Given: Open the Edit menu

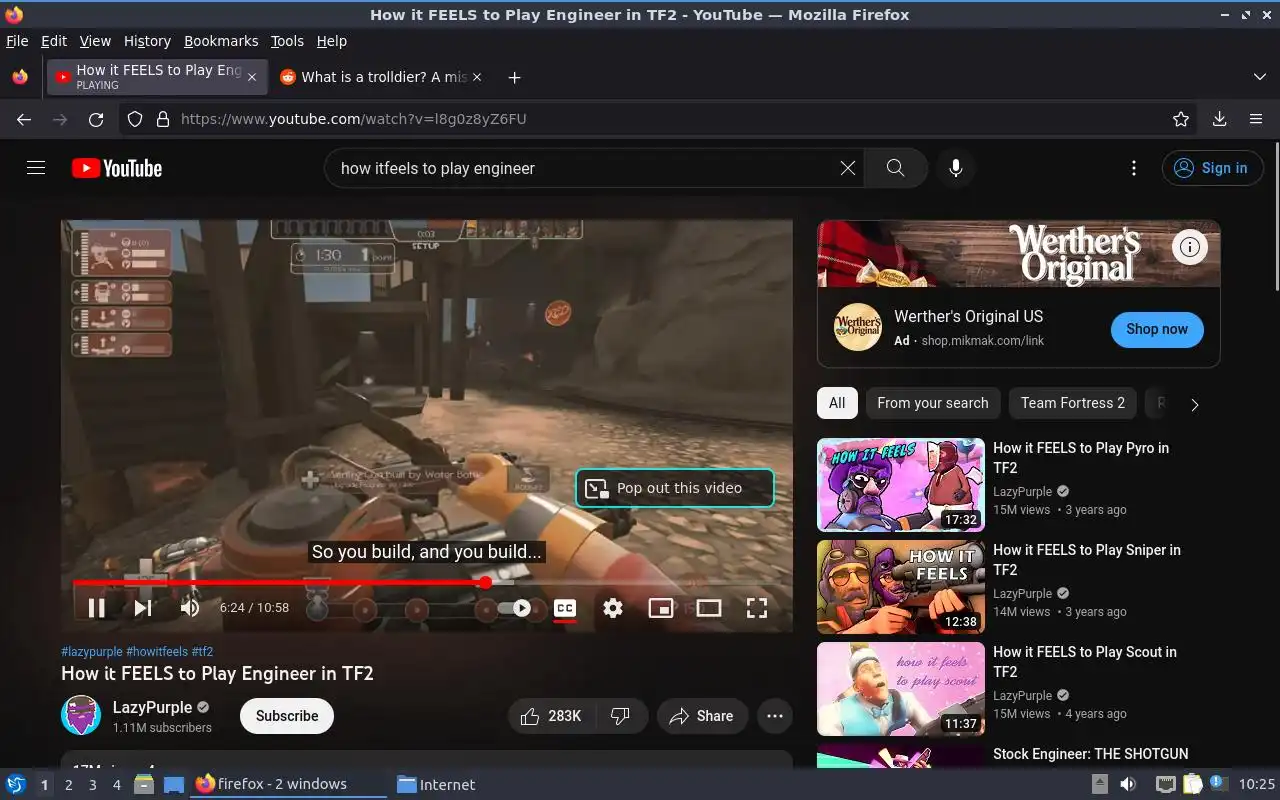Looking at the screenshot, I should click(54, 41).
